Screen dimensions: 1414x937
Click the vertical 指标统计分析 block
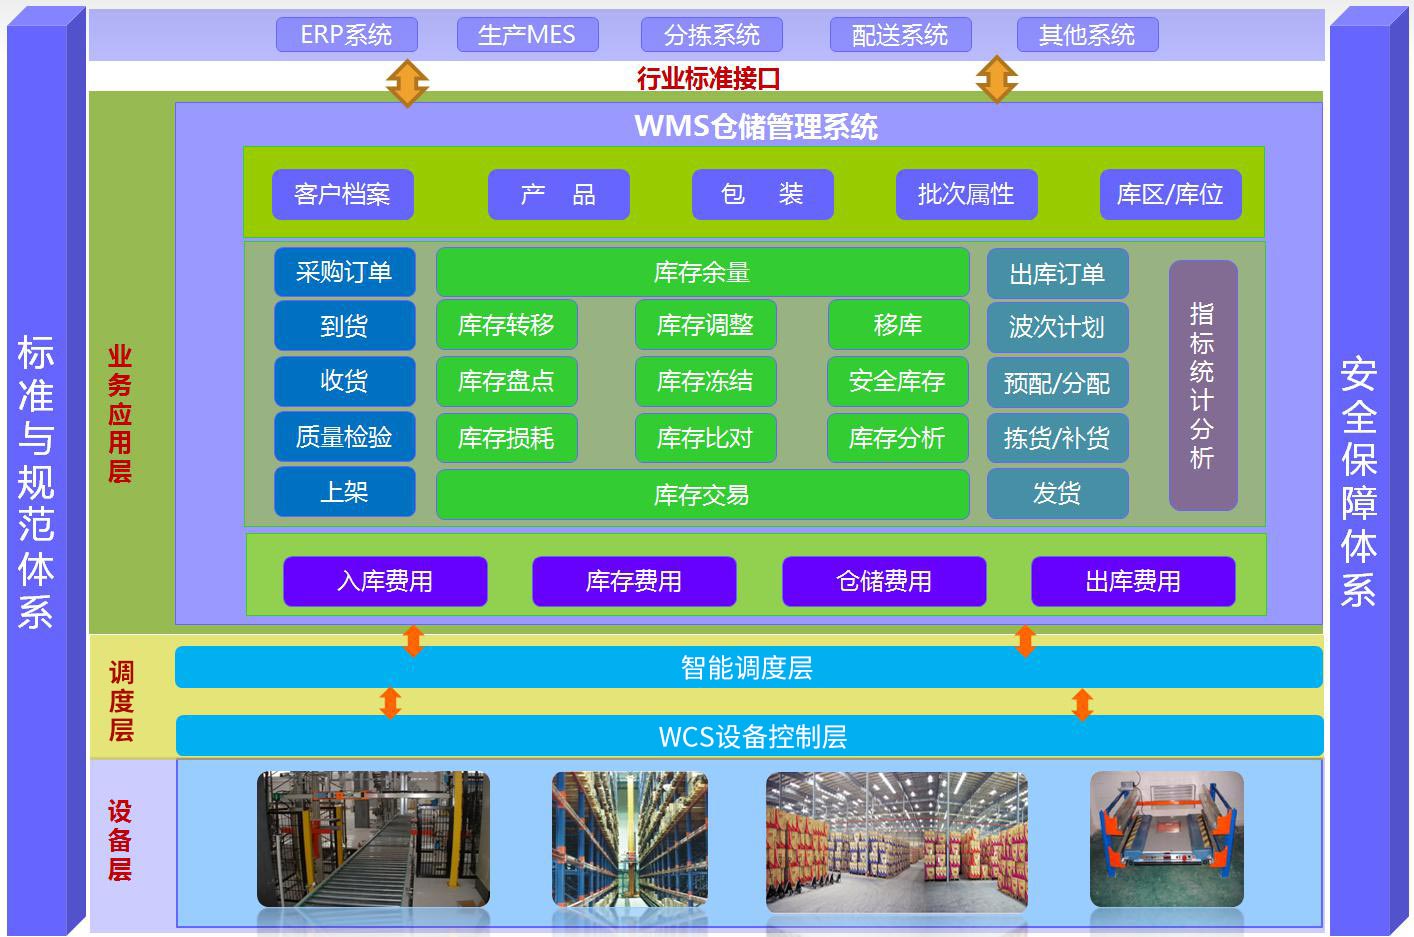click(1202, 385)
